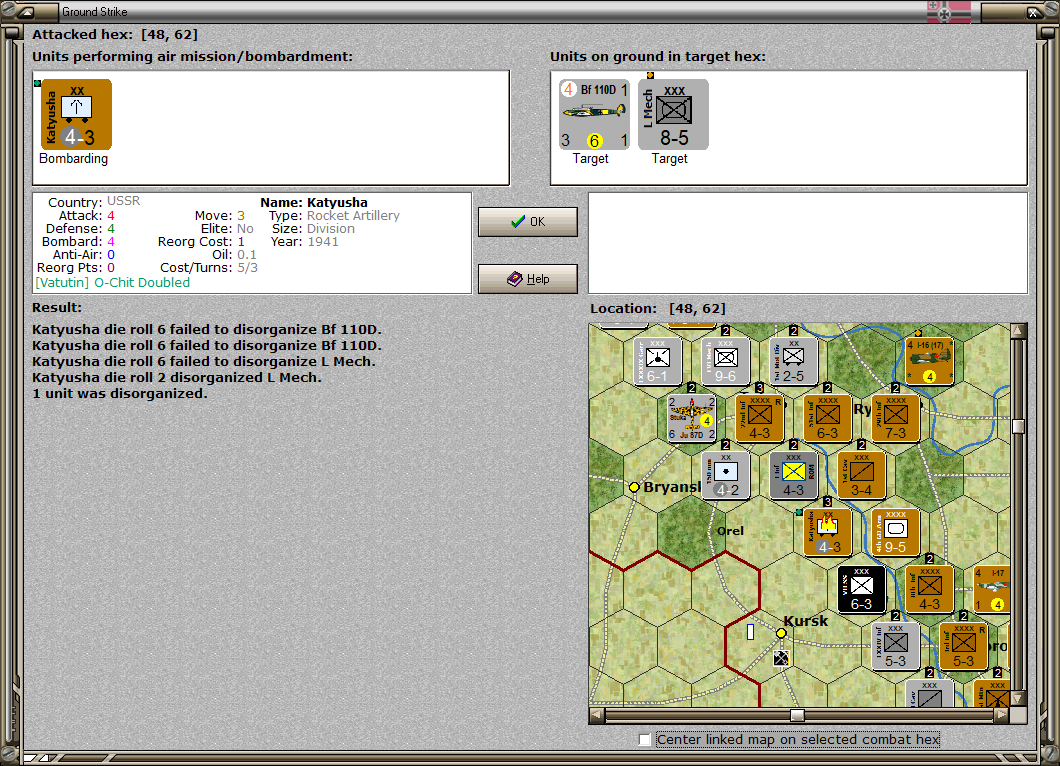Click the Stuka Ju 87D counter on map

pos(691,418)
